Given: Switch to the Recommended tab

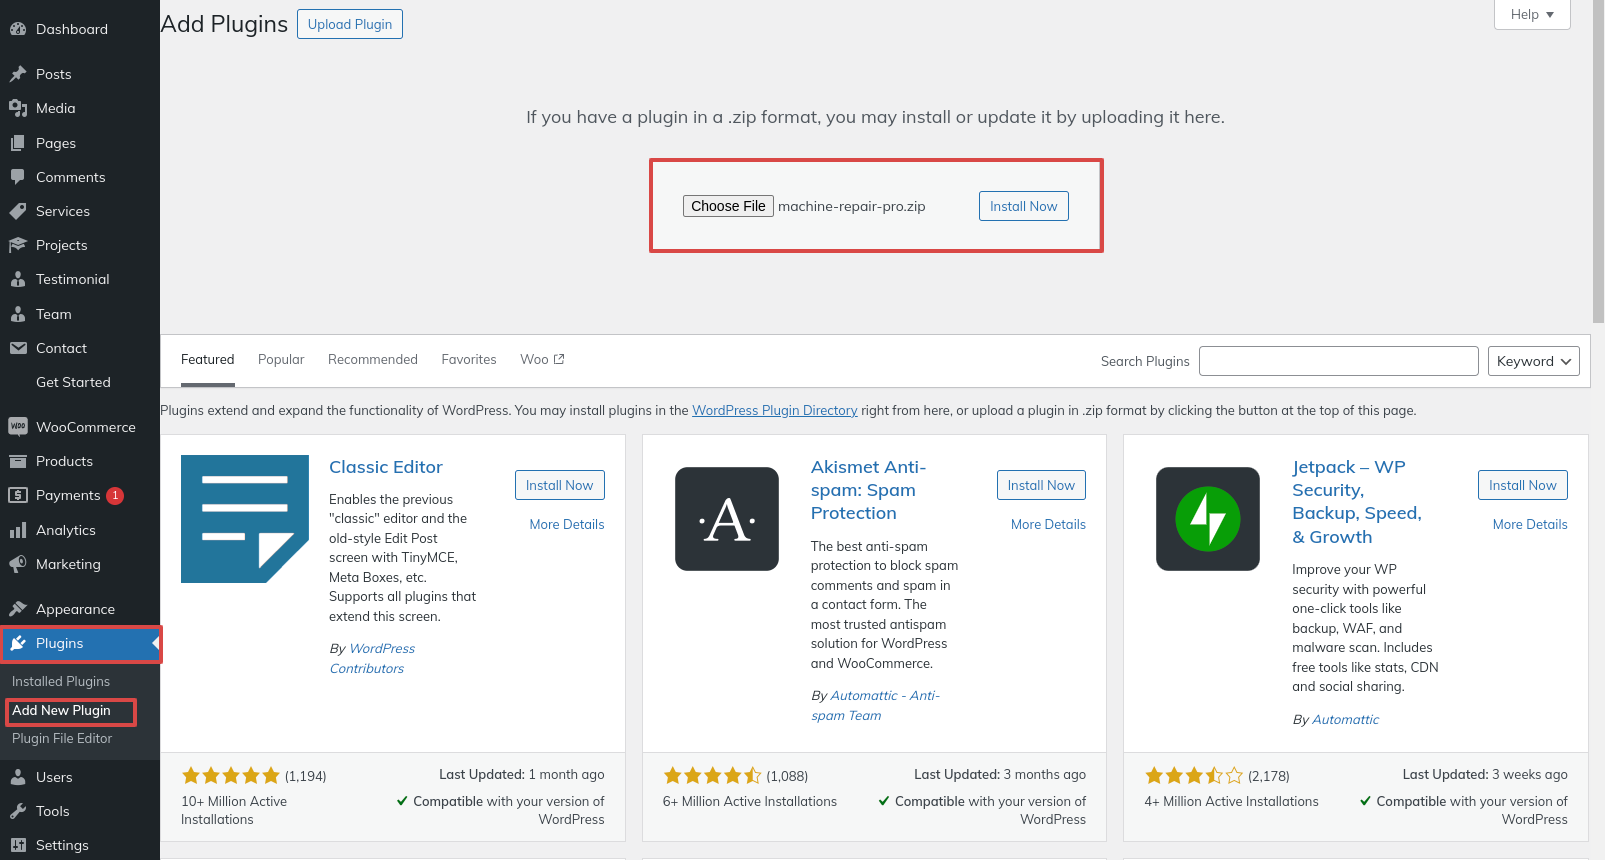Looking at the screenshot, I should point(373,360).
